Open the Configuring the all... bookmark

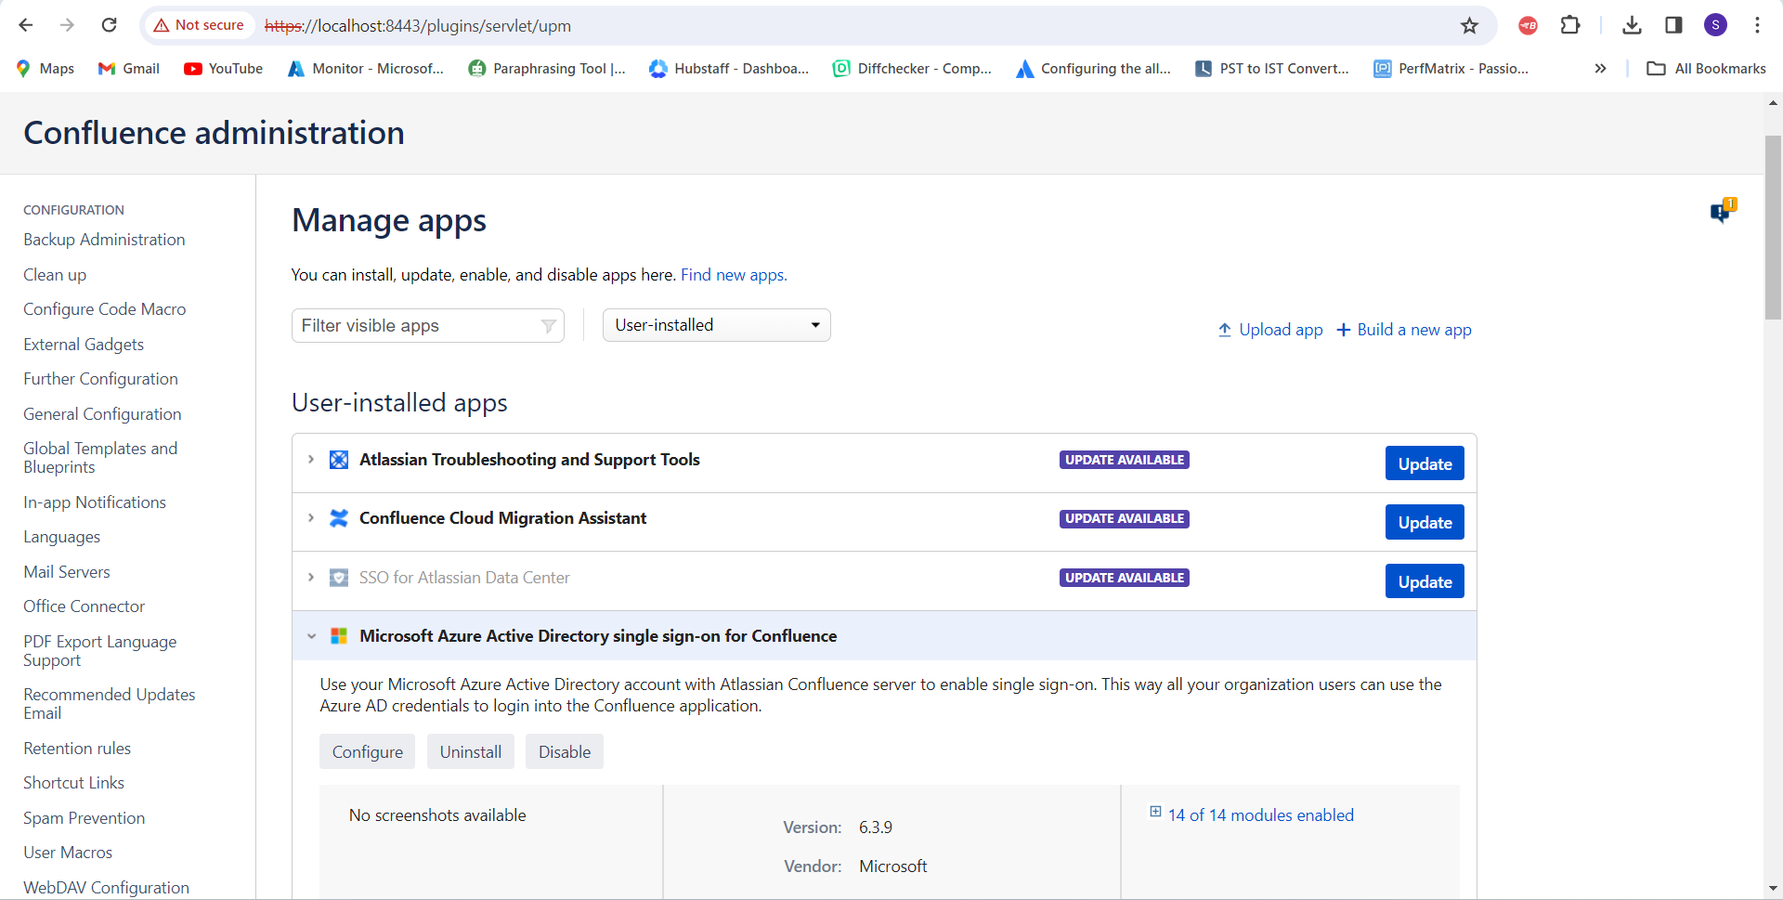point(1094,68)
